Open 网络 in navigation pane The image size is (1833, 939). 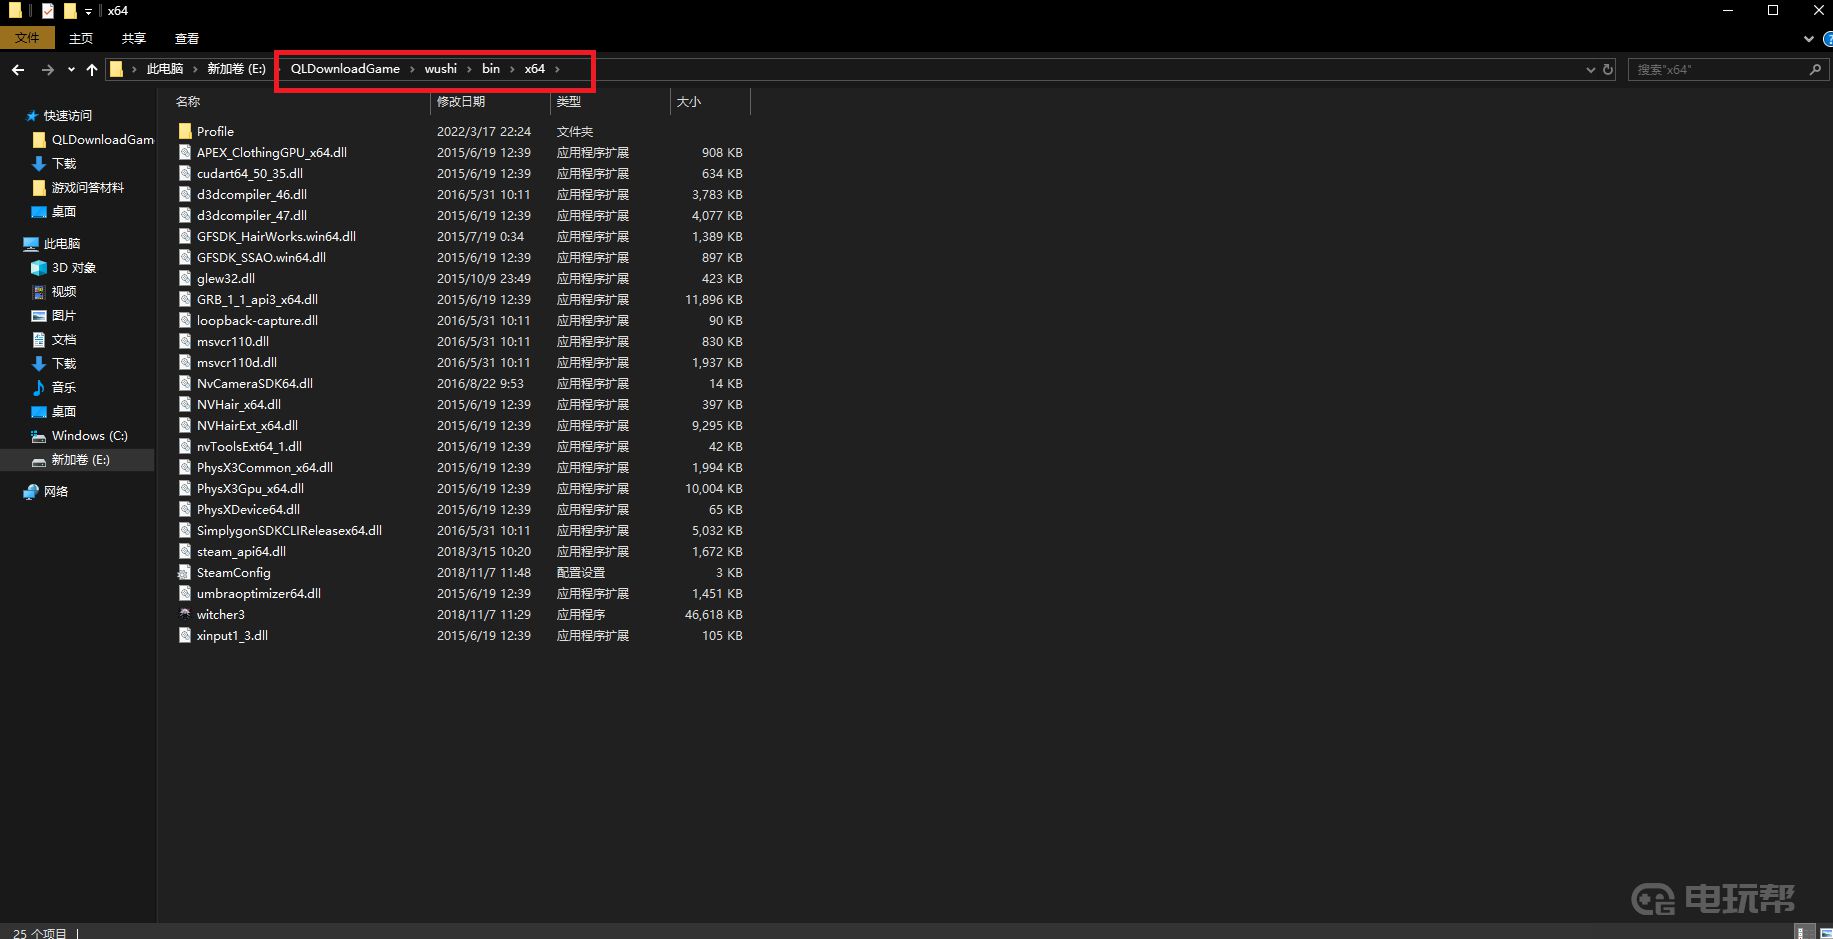(56, 491)
